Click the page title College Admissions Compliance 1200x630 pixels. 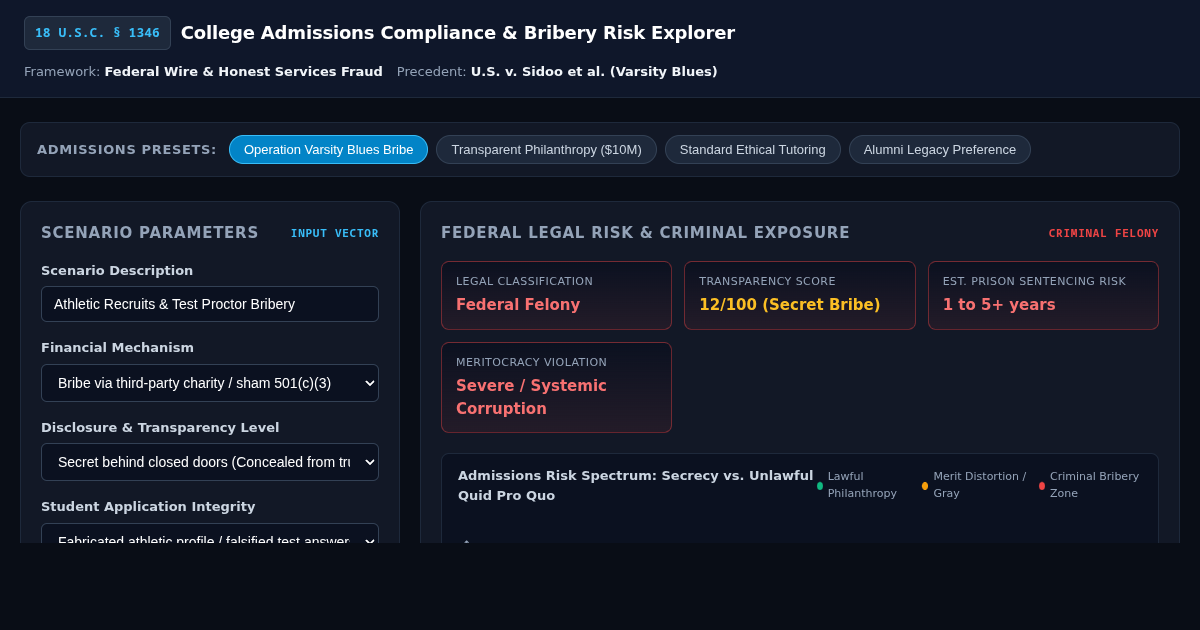pos(458,33)
